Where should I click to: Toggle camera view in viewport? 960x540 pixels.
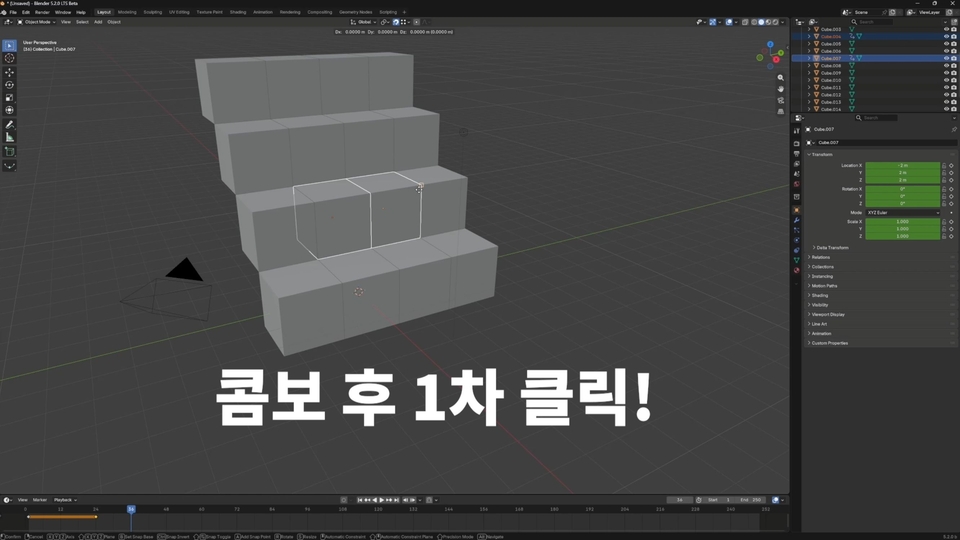tap(780, 100)
